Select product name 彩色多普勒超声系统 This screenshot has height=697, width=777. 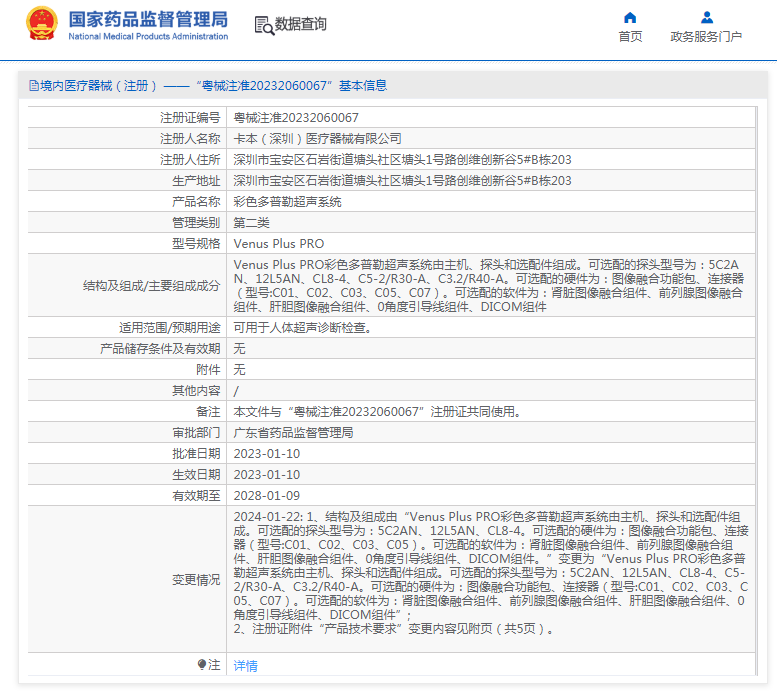287,202
